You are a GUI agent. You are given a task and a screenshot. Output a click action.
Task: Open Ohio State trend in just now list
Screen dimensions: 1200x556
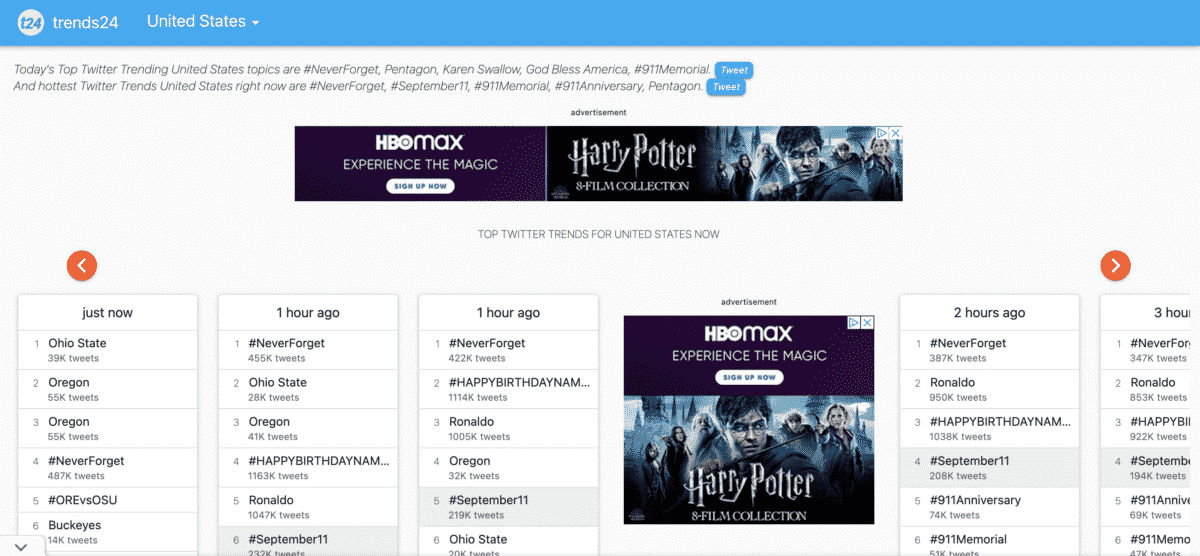[x=77, y=343]
